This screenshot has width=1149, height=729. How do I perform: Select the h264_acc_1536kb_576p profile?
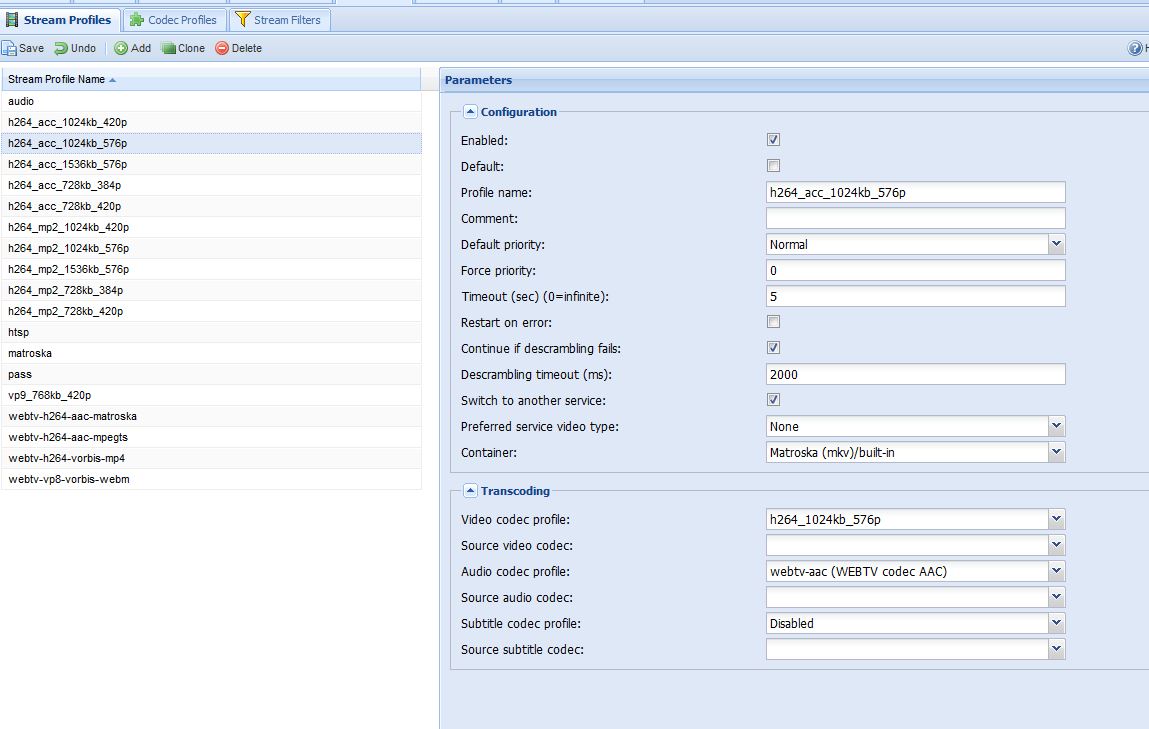coord(211,164)
